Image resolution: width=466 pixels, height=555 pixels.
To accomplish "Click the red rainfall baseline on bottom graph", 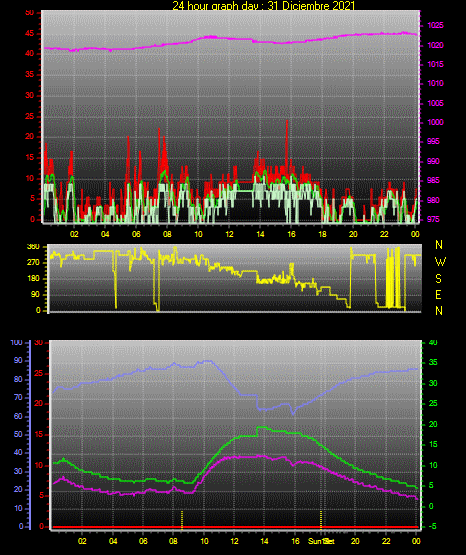I will [236, 527].
